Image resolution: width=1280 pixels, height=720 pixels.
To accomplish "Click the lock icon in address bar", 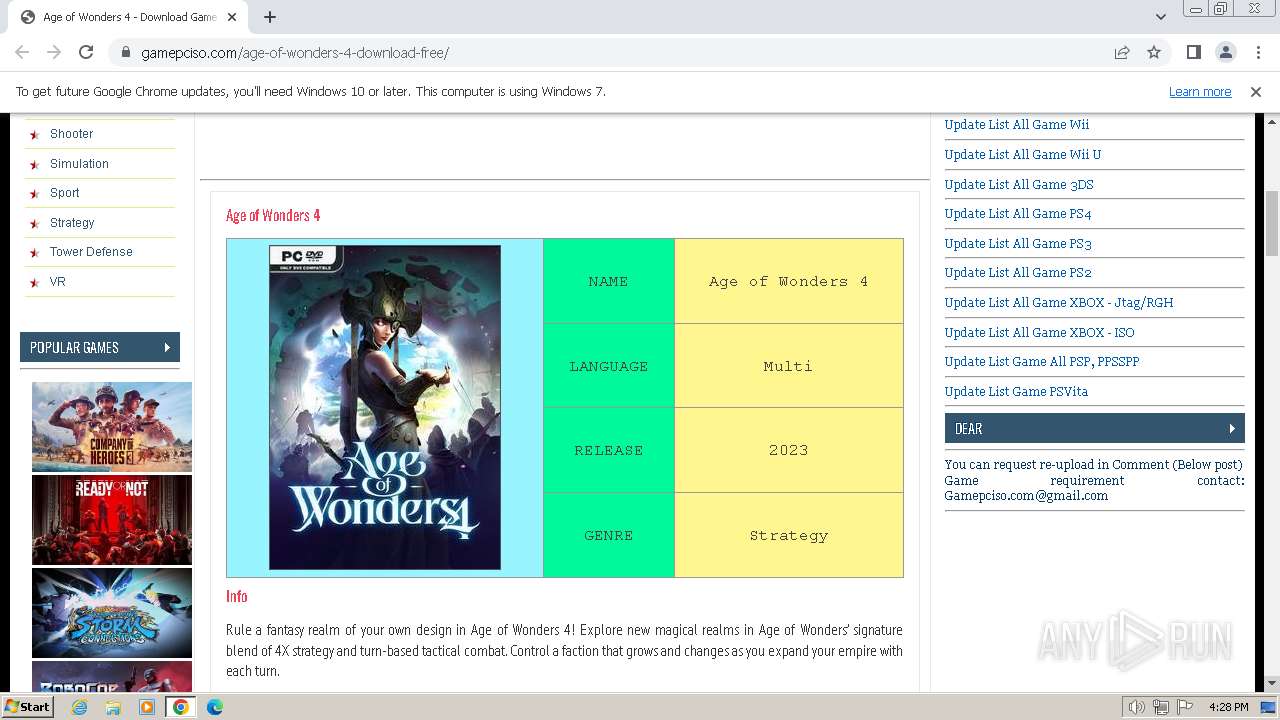I will (x=125, y=52).
